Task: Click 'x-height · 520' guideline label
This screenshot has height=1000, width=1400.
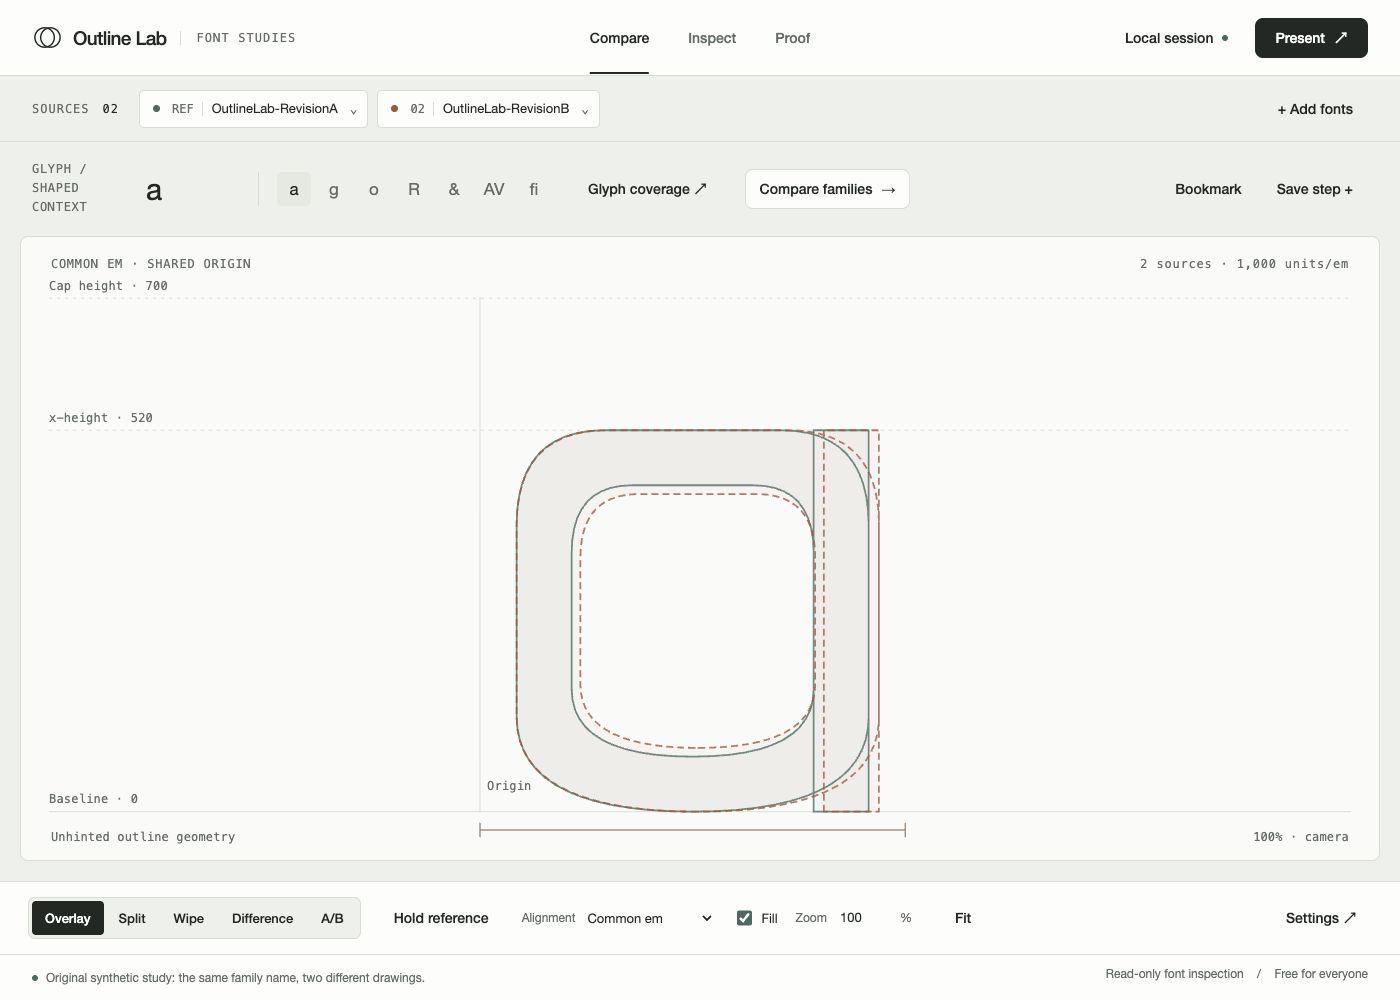Action: click(x=101, y=418)
